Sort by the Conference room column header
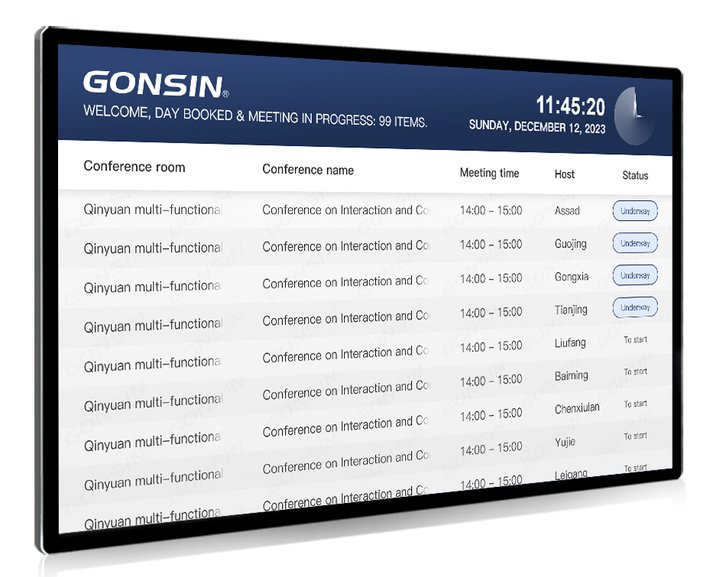720x577 pixels. pyautogui.click(x=134, y=167)
